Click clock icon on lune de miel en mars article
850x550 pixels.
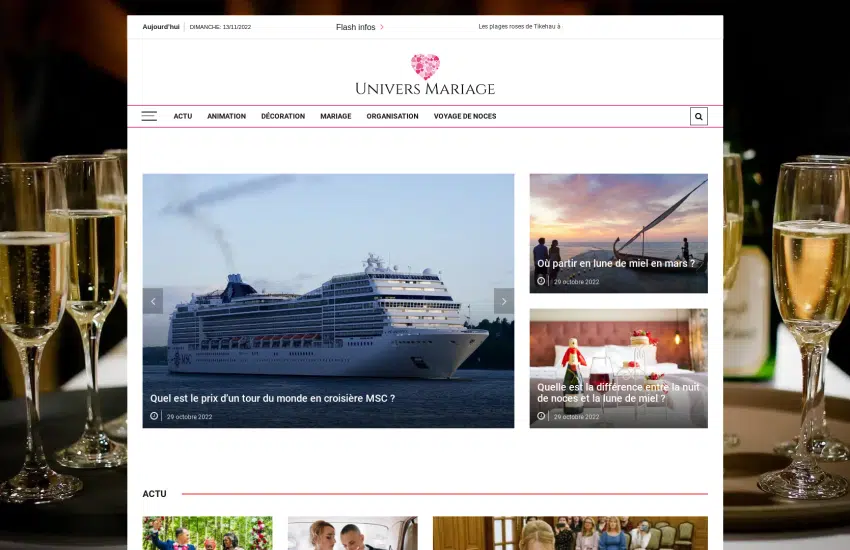point(541,281)
